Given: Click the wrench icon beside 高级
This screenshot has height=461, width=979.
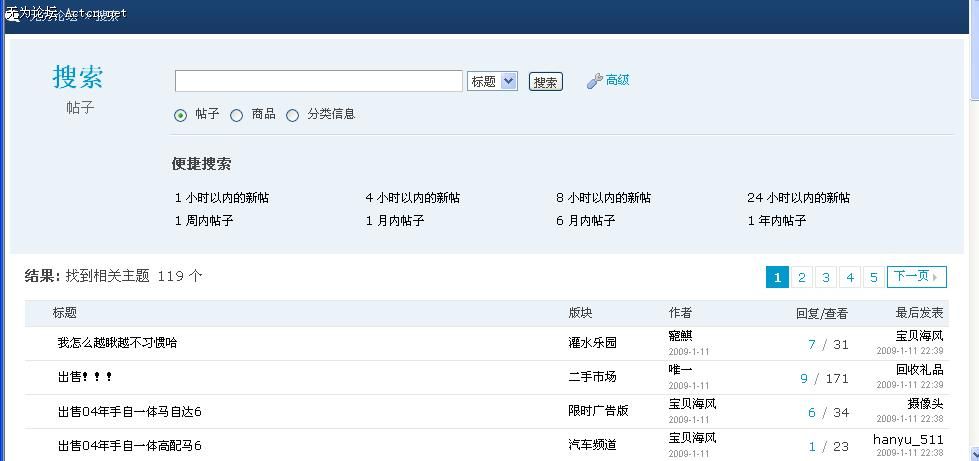Looking at the screenshot, I should coord(594,81).
